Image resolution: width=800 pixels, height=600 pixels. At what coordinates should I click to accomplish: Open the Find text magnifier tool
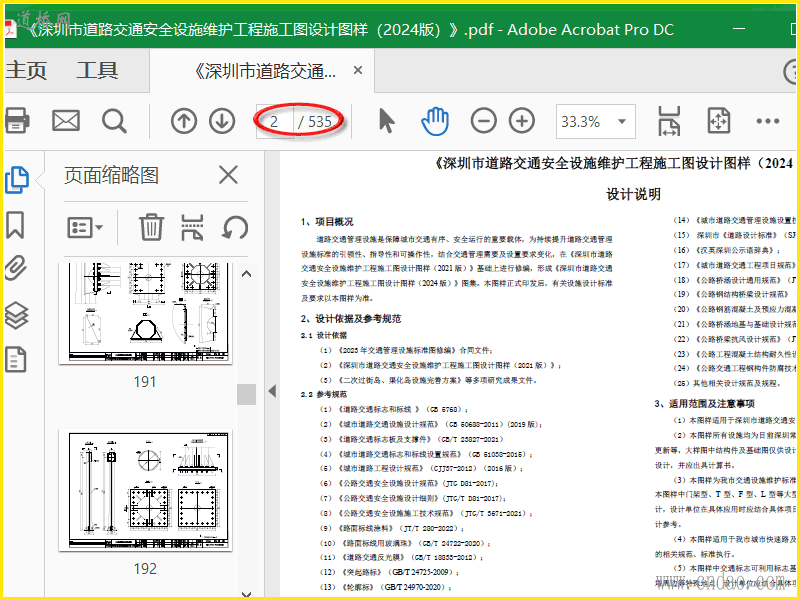(114, 121)
